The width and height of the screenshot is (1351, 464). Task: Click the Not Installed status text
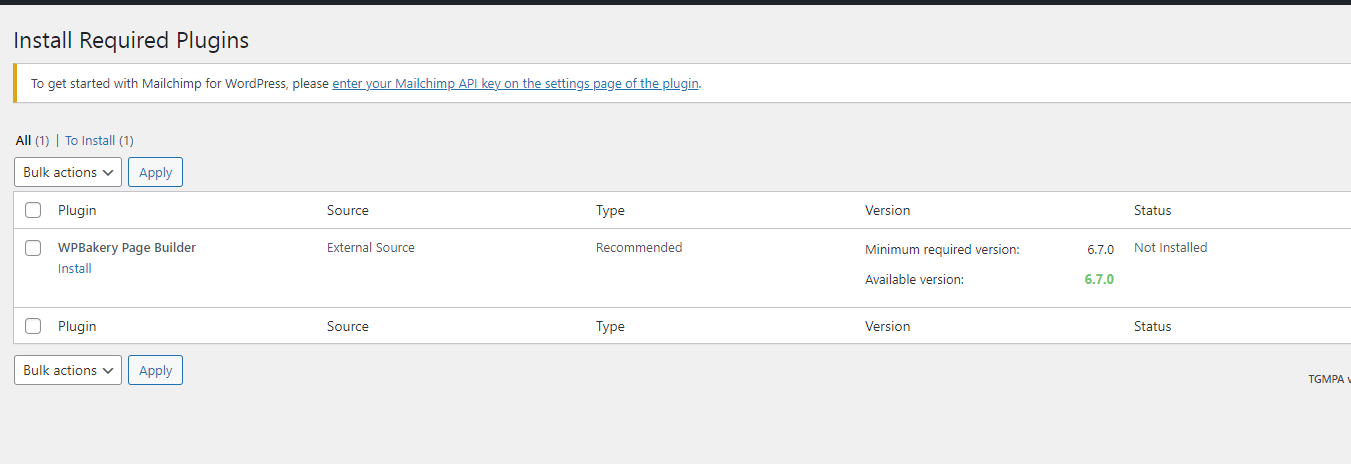[x=1170, y=247]
